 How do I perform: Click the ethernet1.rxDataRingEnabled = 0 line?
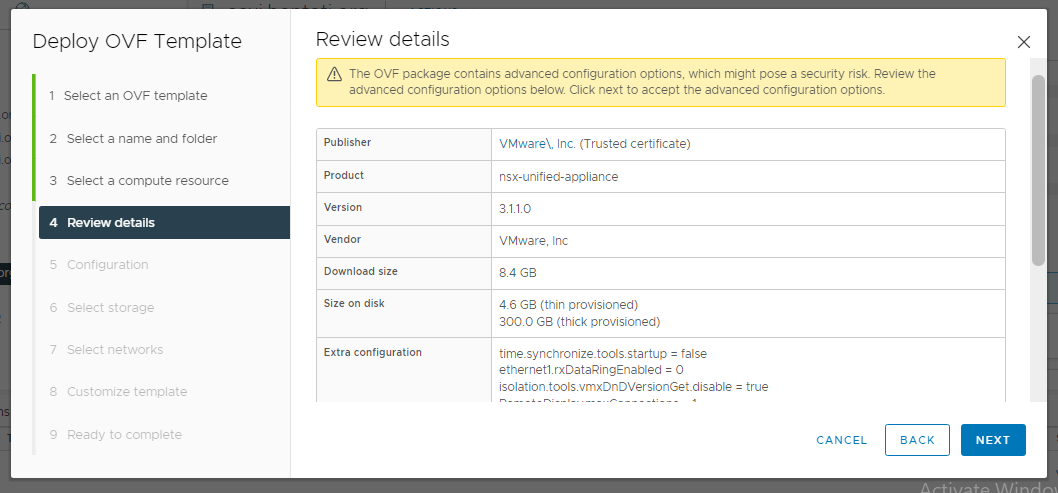[592, 370]
